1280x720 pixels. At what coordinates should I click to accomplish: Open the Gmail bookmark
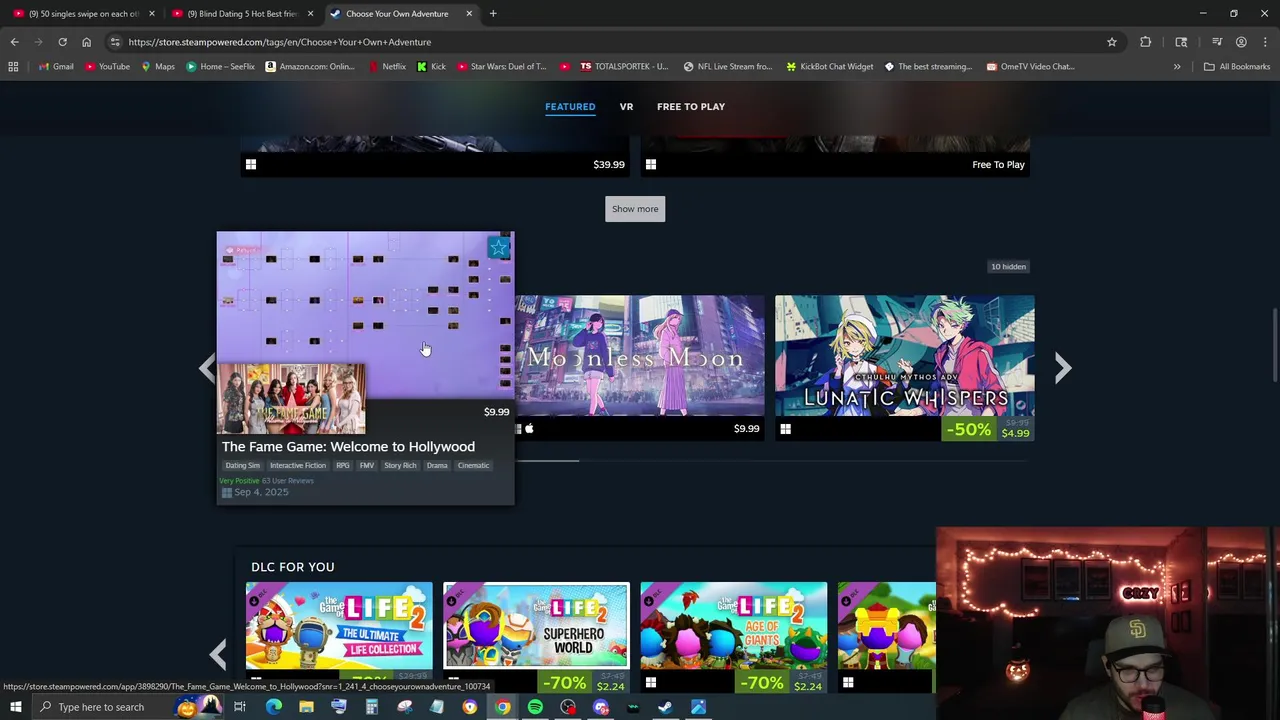tap(56, 67)
